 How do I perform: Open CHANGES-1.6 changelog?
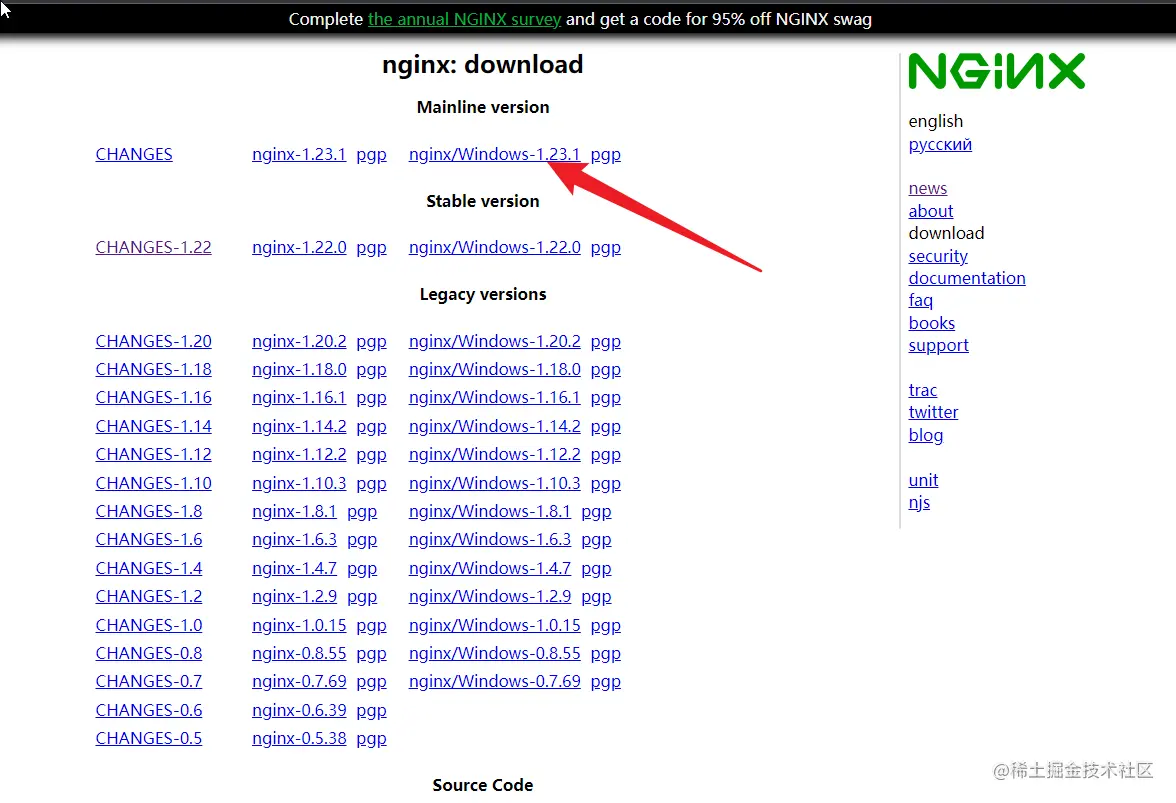tap(148, 540)
